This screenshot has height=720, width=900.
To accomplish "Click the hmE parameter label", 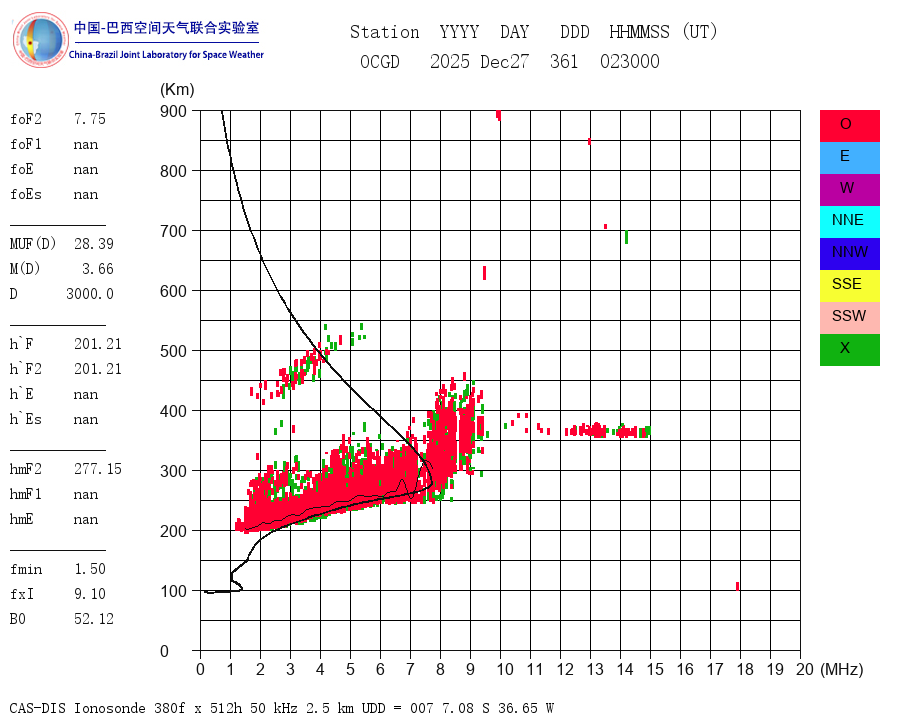I will [x=22, y=519].
